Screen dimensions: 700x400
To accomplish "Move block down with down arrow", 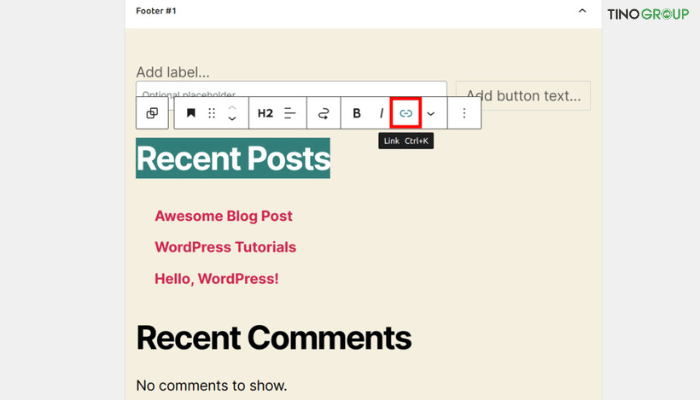I will click(x=232, y=119).
